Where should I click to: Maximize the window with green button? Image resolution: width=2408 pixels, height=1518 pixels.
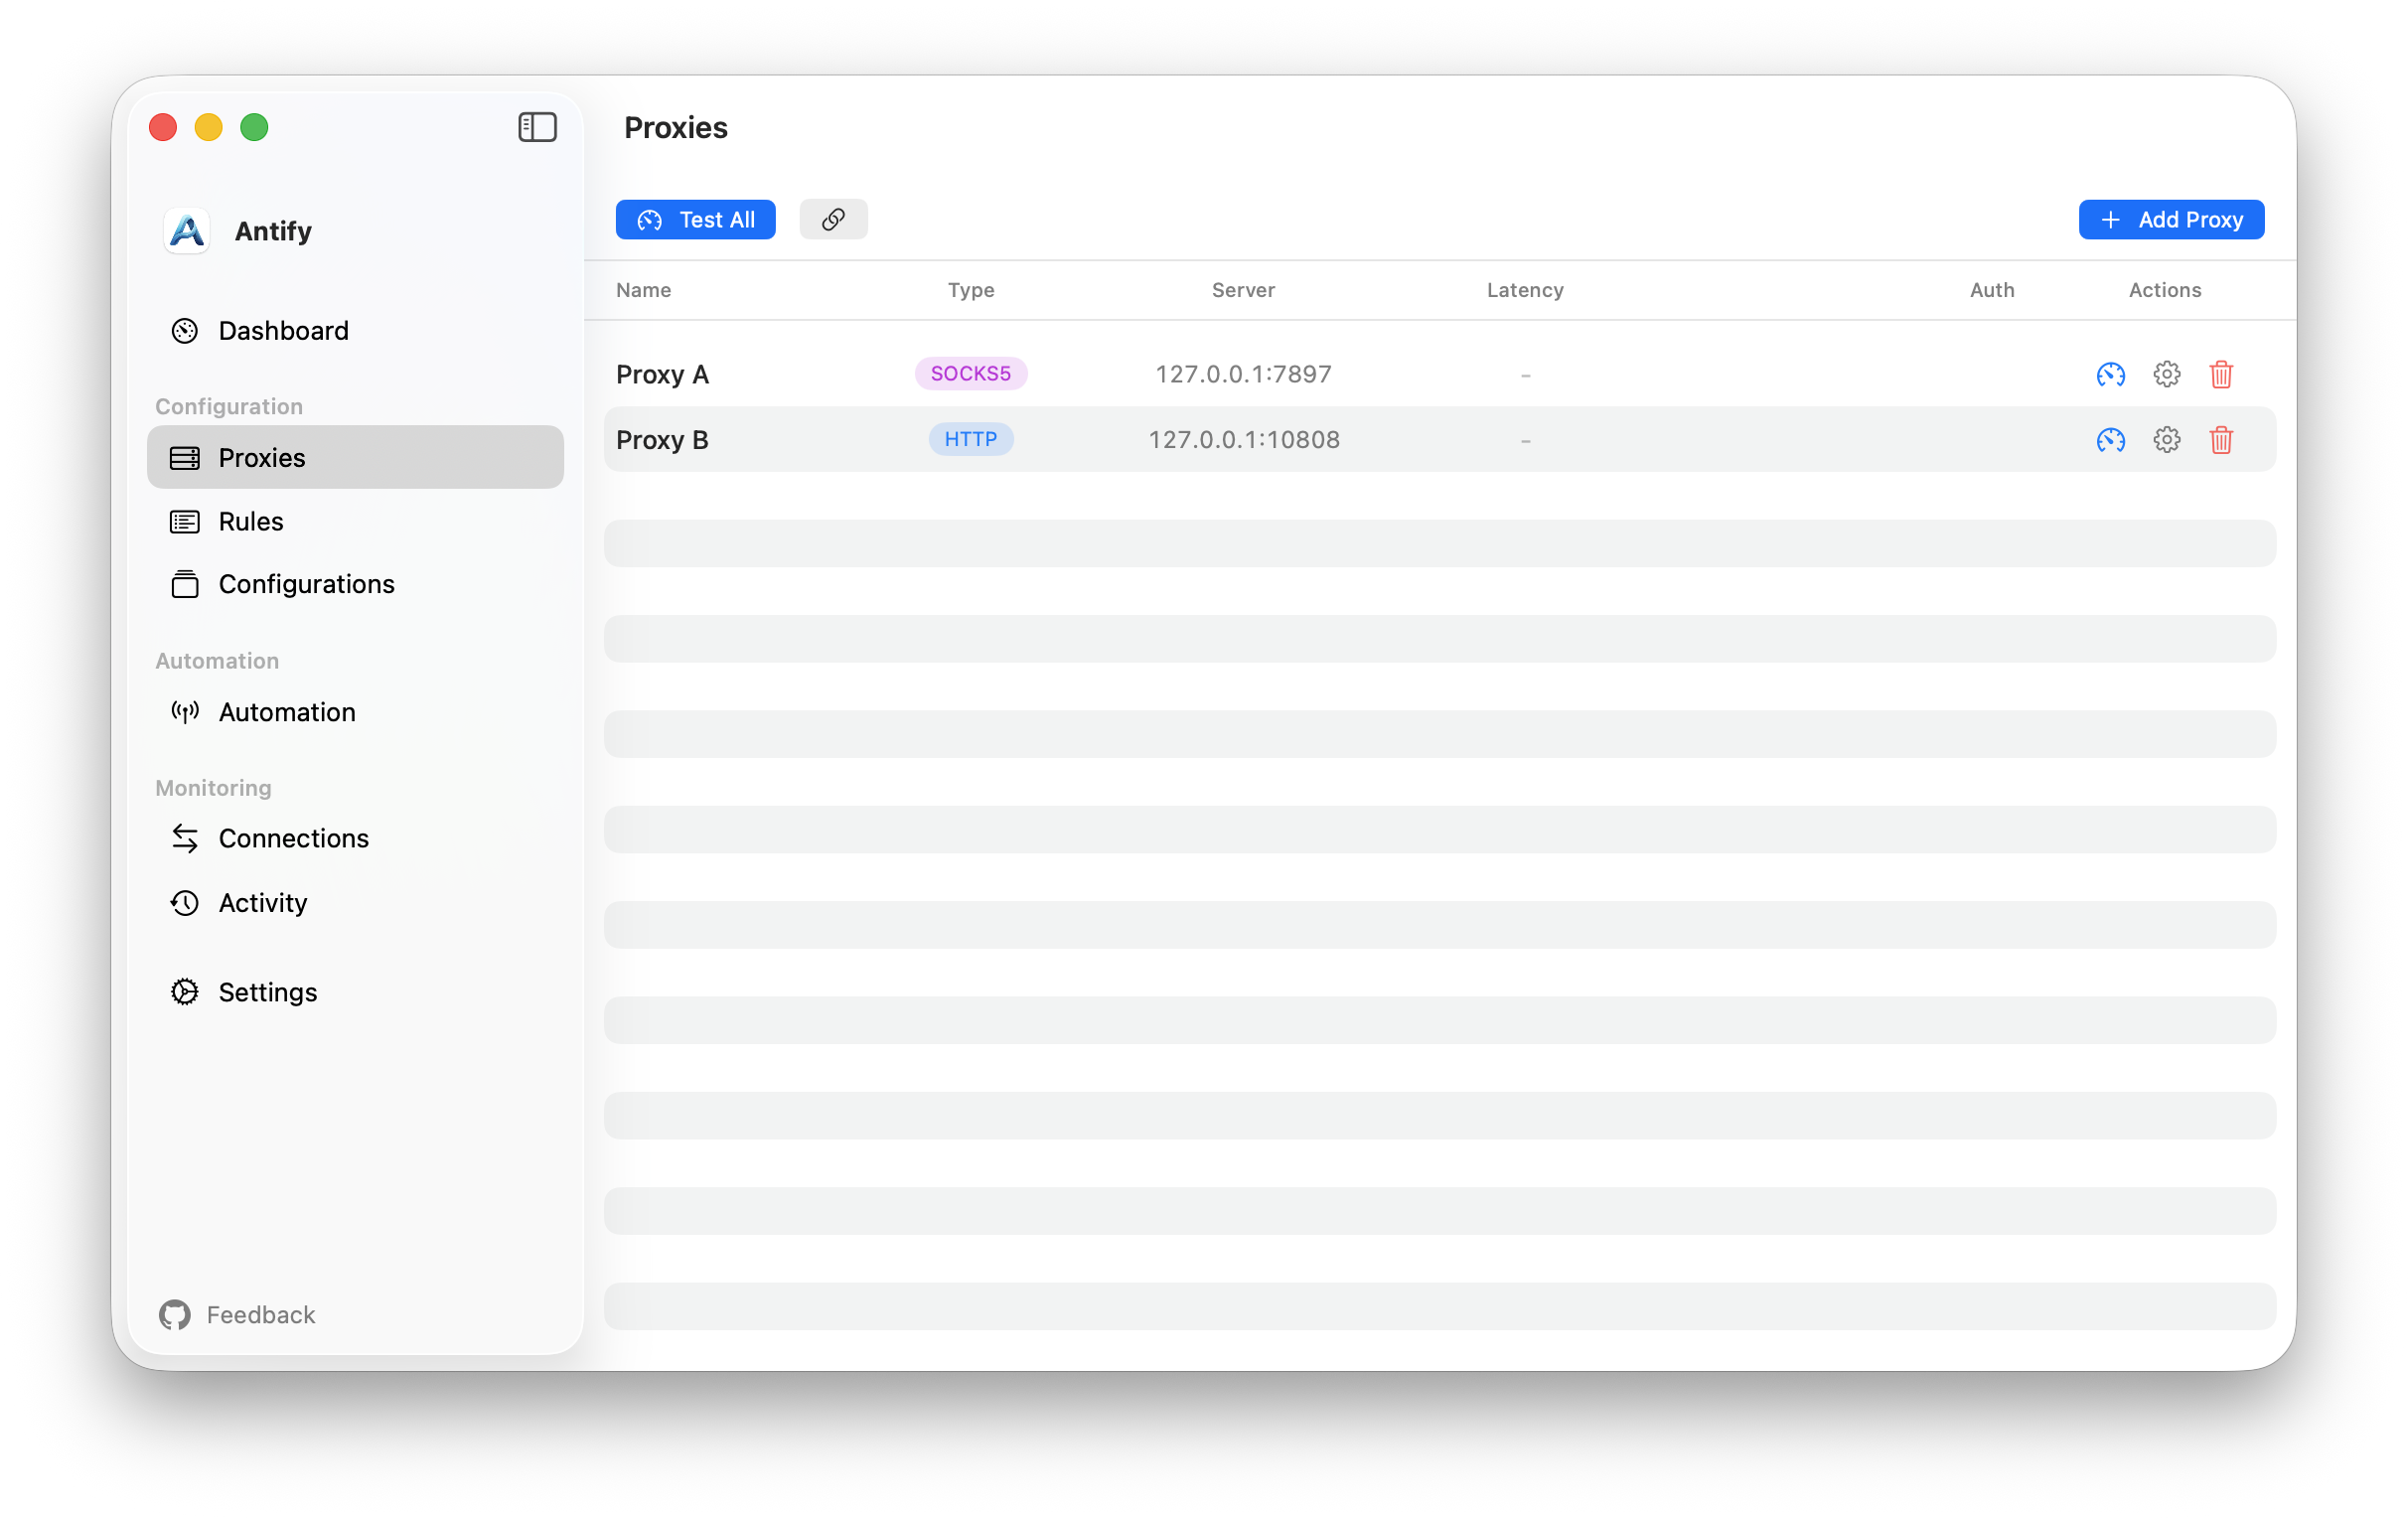tap(254, 127)
